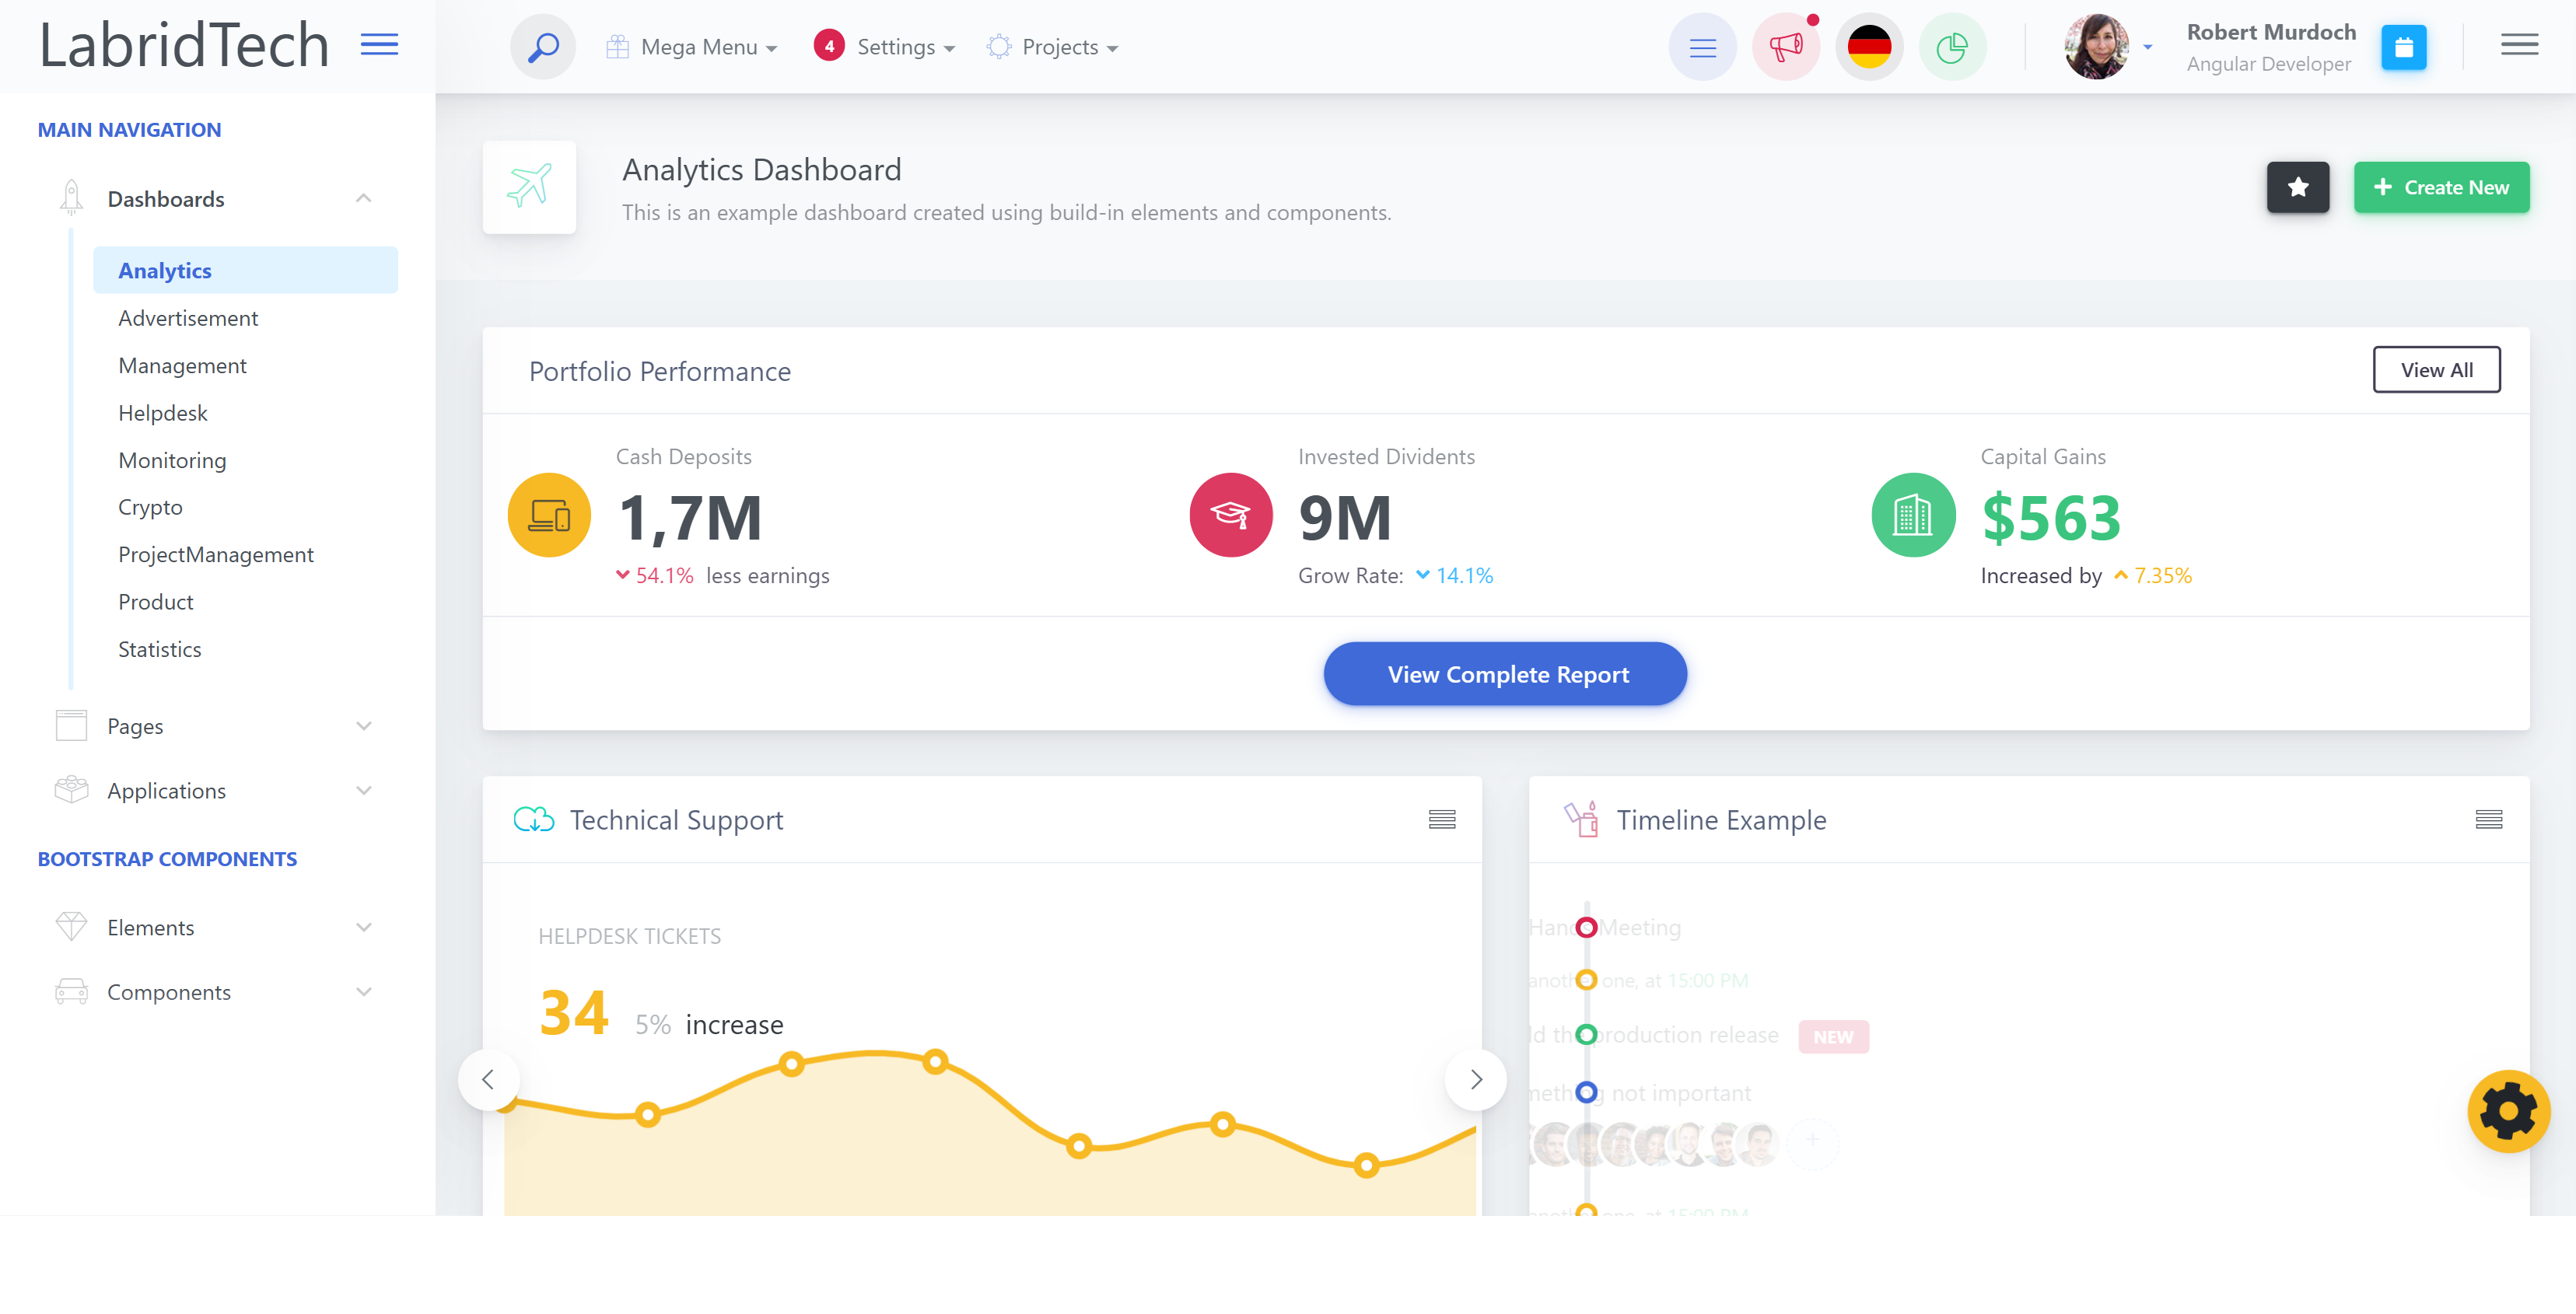Click the Dashboards rocket icon
Image resolution: width=2576 pixels, height=1314 pixels.
point(71,198)
